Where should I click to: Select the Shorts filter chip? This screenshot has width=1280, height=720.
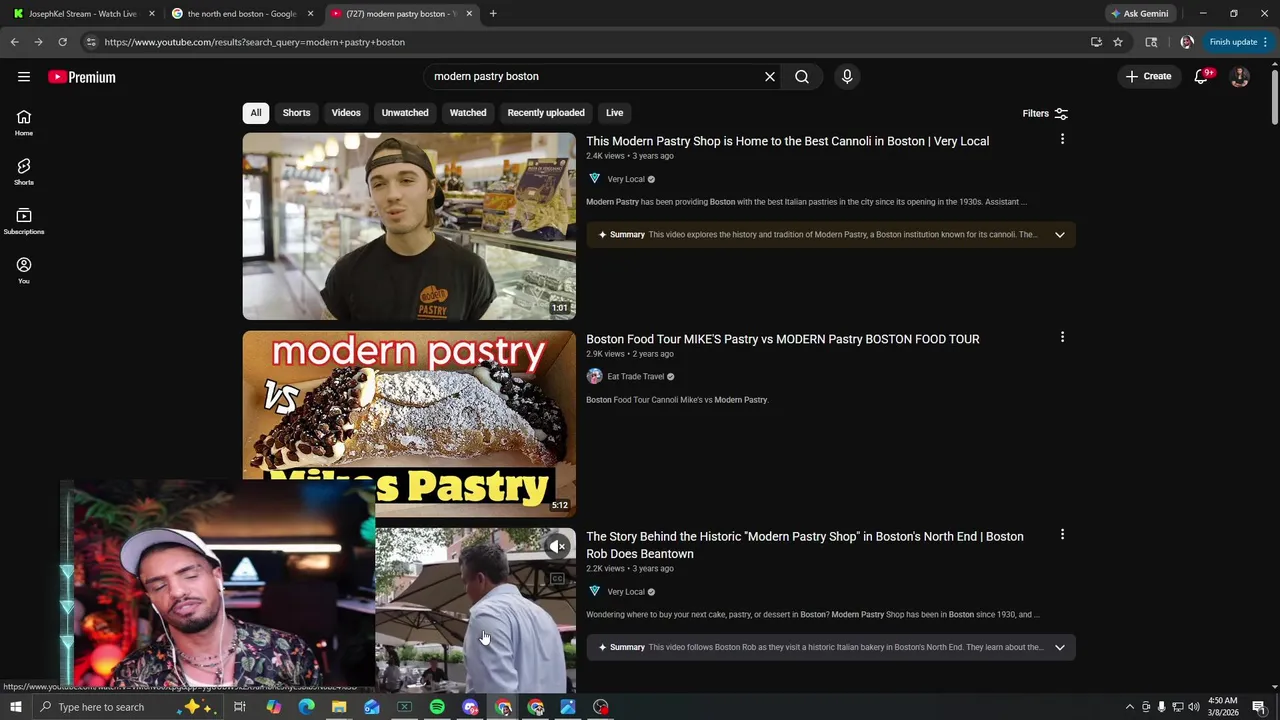(x=296, y=113)
